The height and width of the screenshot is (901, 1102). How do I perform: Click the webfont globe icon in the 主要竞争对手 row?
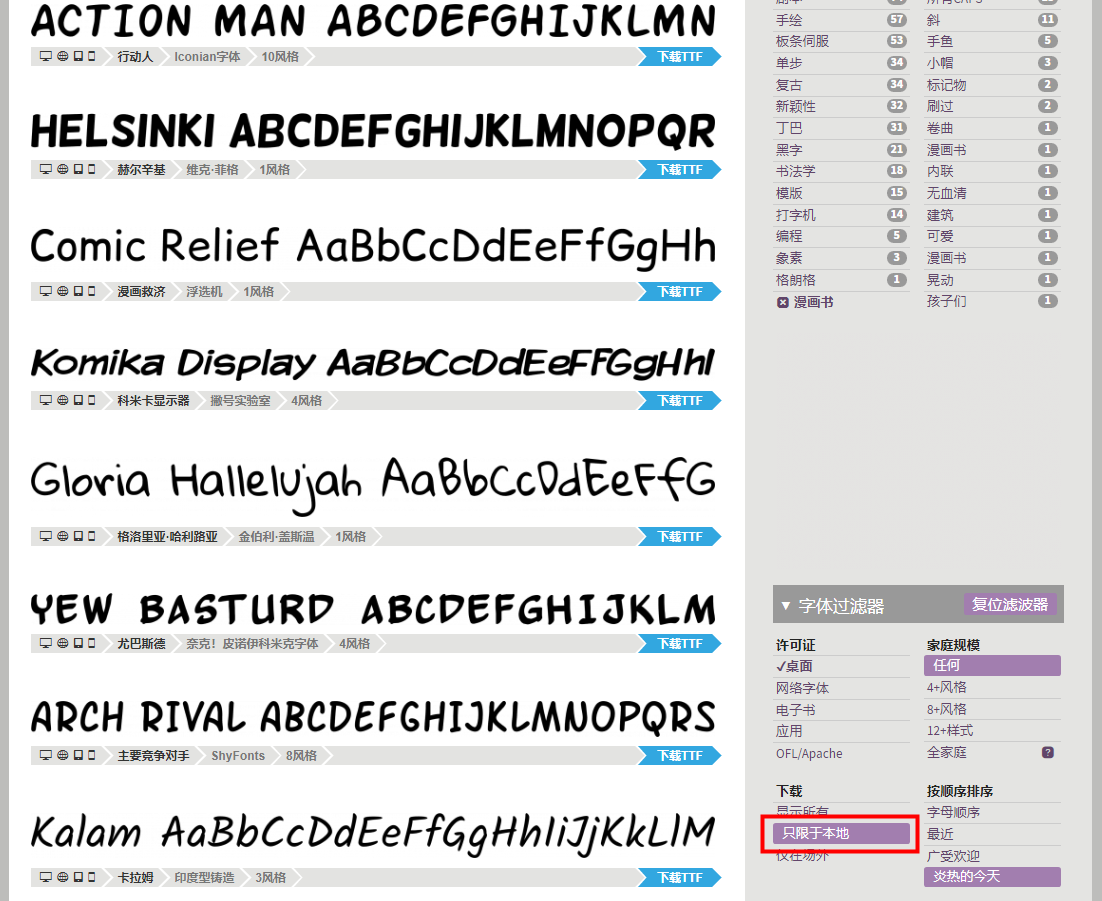[x=63, y=755]
